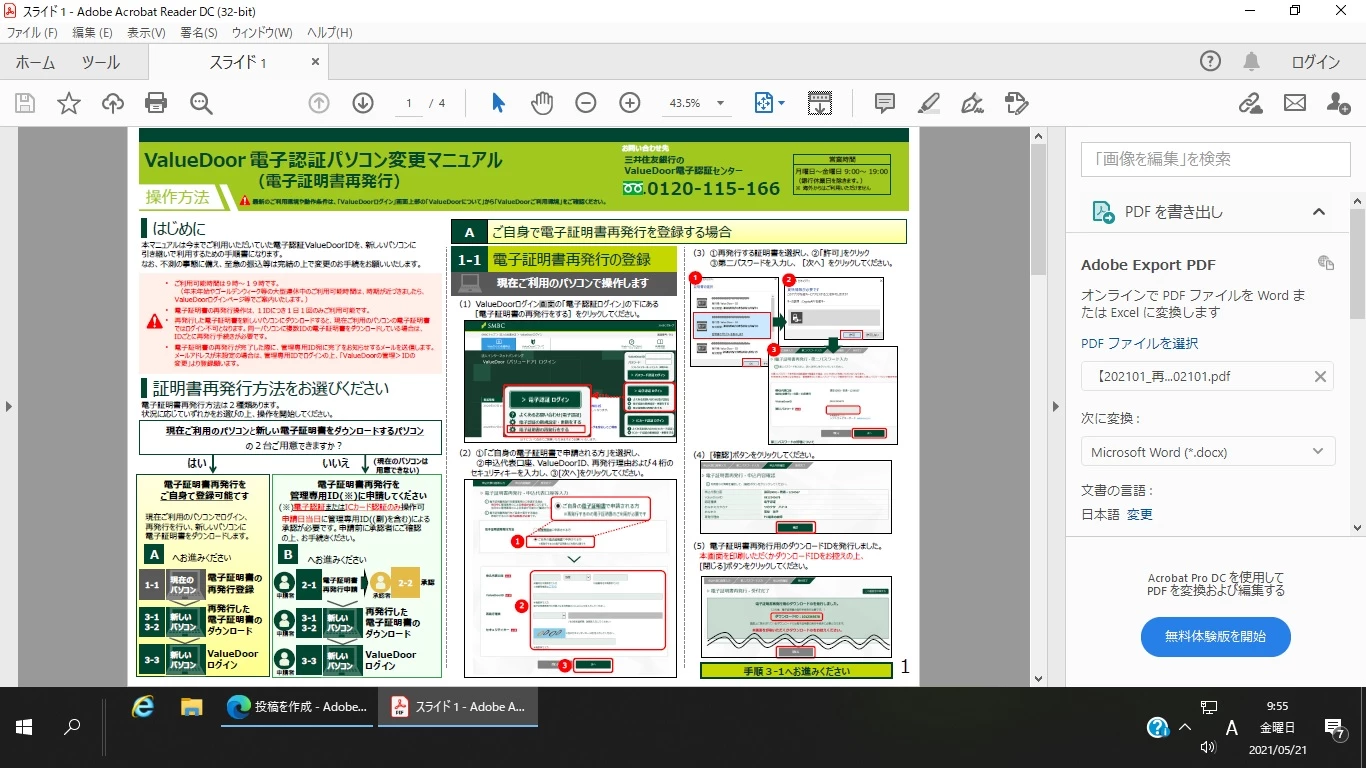Remove selected PDF file with X
This screenshot has height=768, width=1366.
coord(1320,376)
